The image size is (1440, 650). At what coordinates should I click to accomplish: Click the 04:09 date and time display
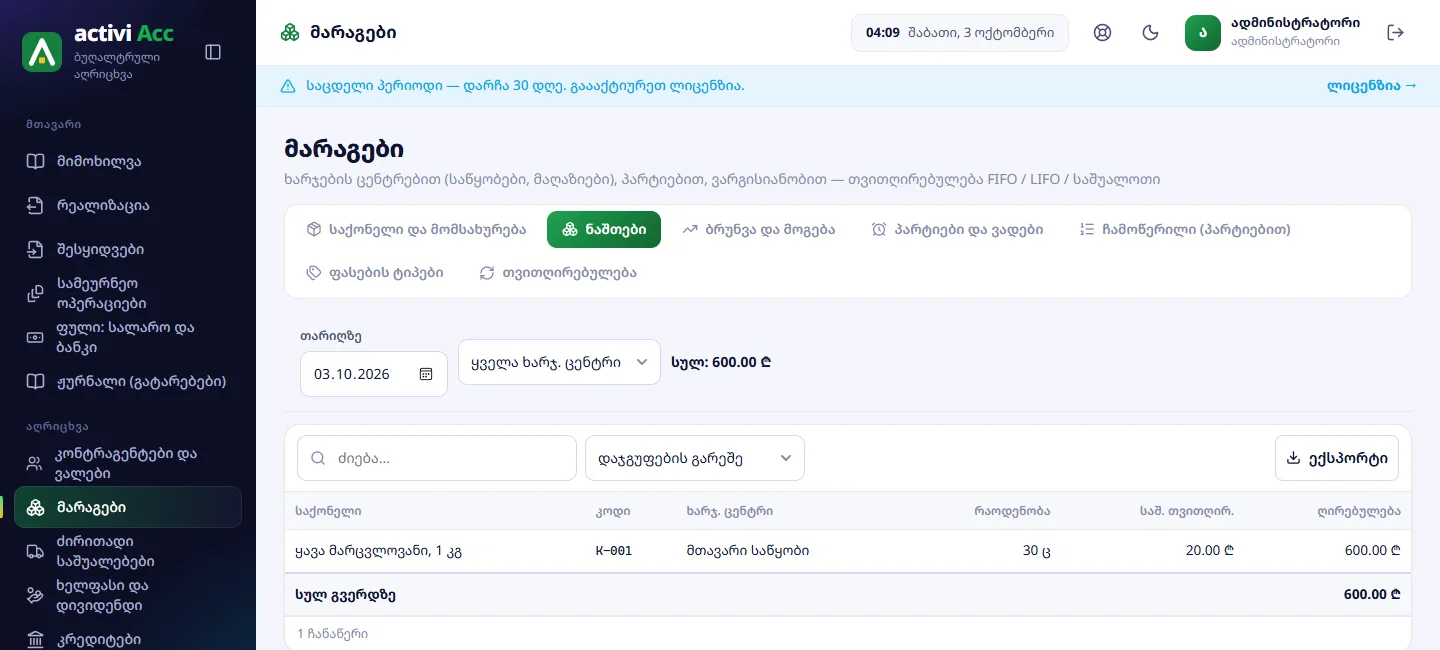pyautogui.click(x=960, y=33)
